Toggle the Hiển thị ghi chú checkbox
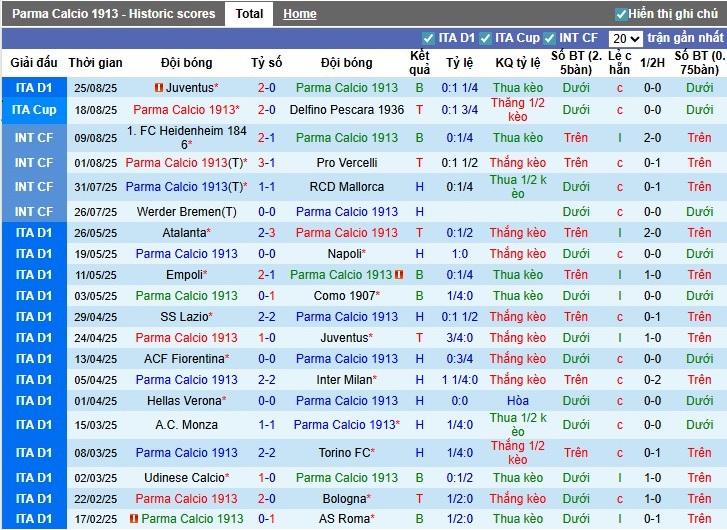Image resolution: width=727 pixels, height=530 pixels. [x=621, y=14]
